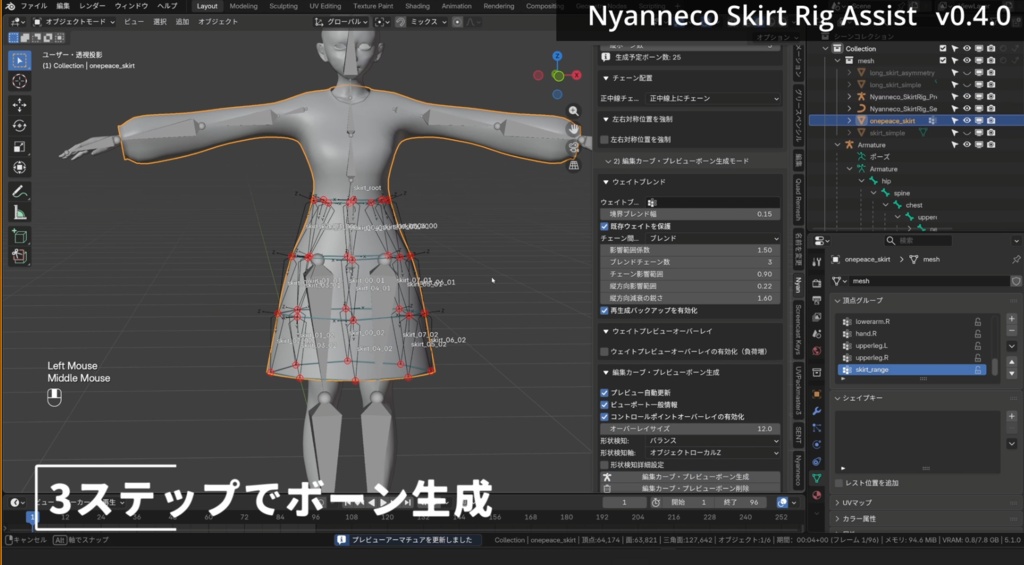Viewport: 1024px width, 565px height.
Task: Select the Annotate tool
Action: (x=19, y=192)
